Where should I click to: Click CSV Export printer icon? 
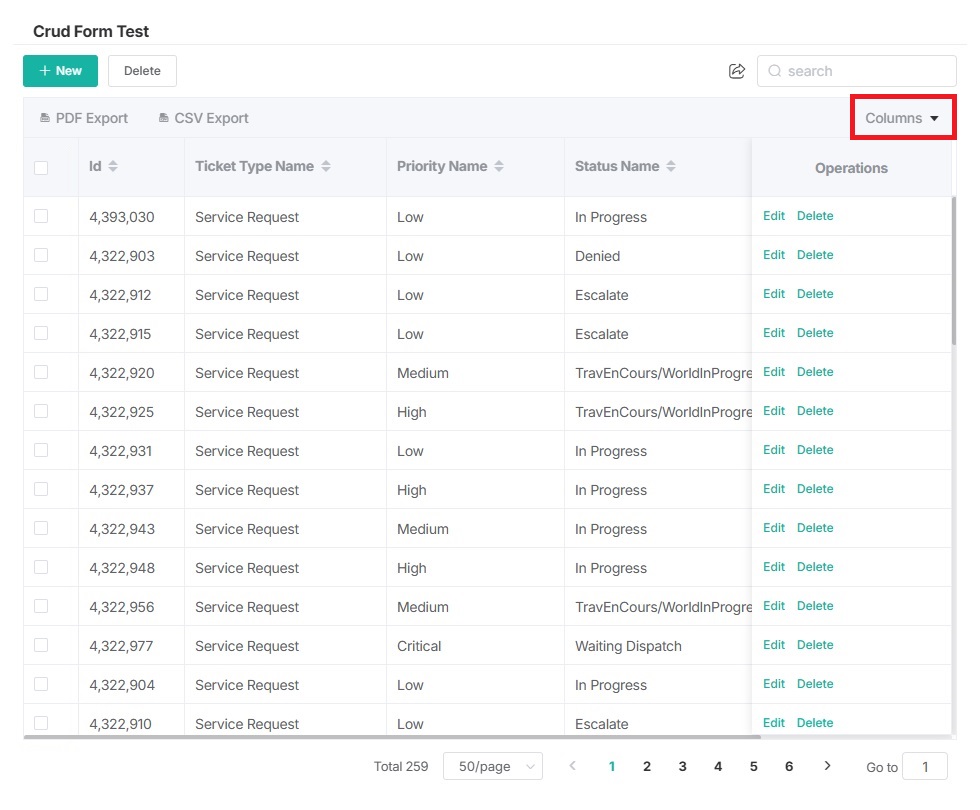pos(164,118)
